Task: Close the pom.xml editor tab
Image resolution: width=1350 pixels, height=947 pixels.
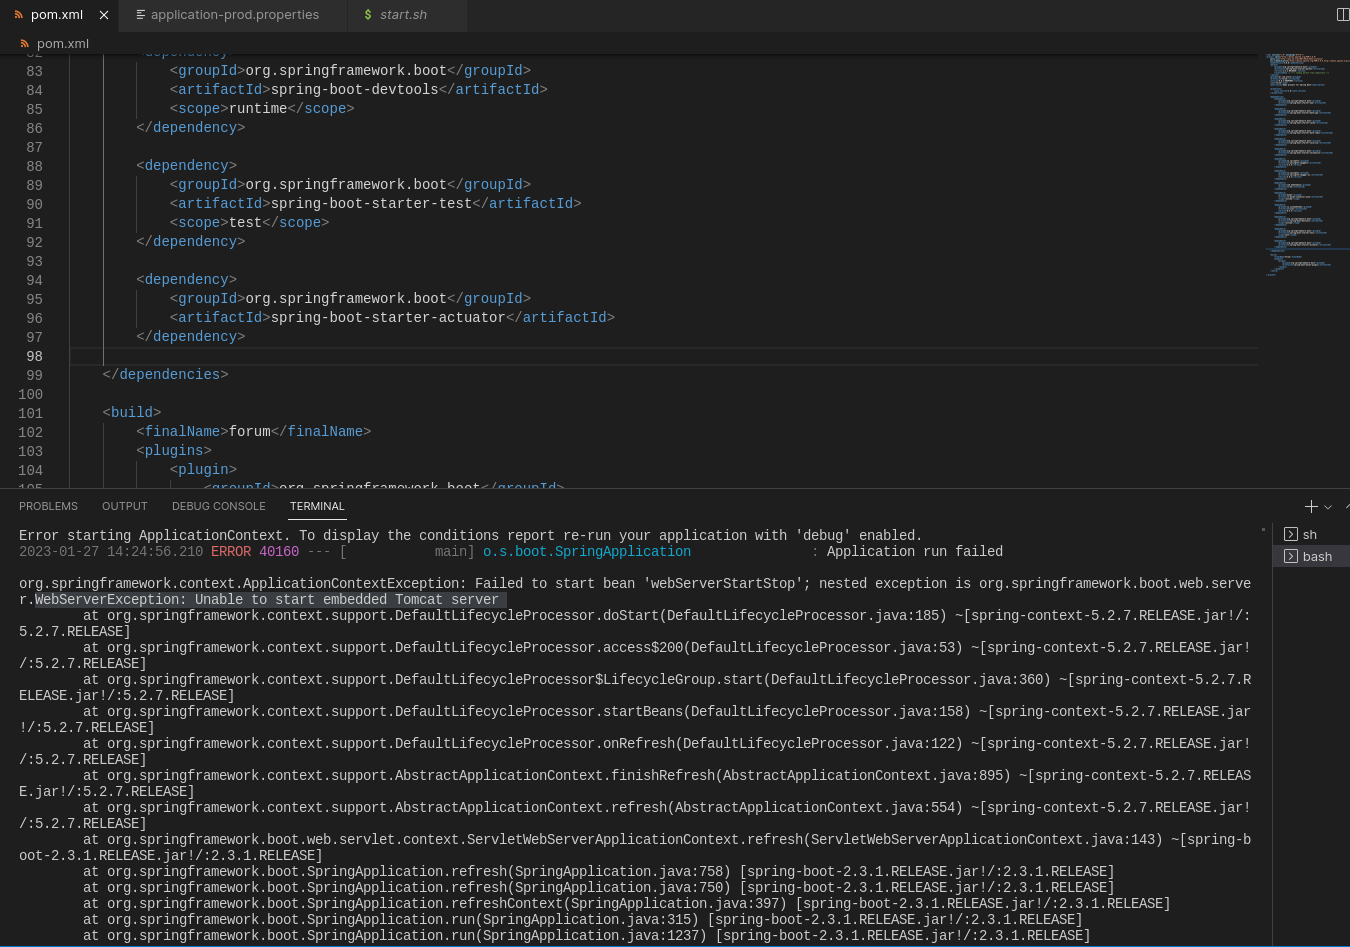Action: click(x=104, y=15)
